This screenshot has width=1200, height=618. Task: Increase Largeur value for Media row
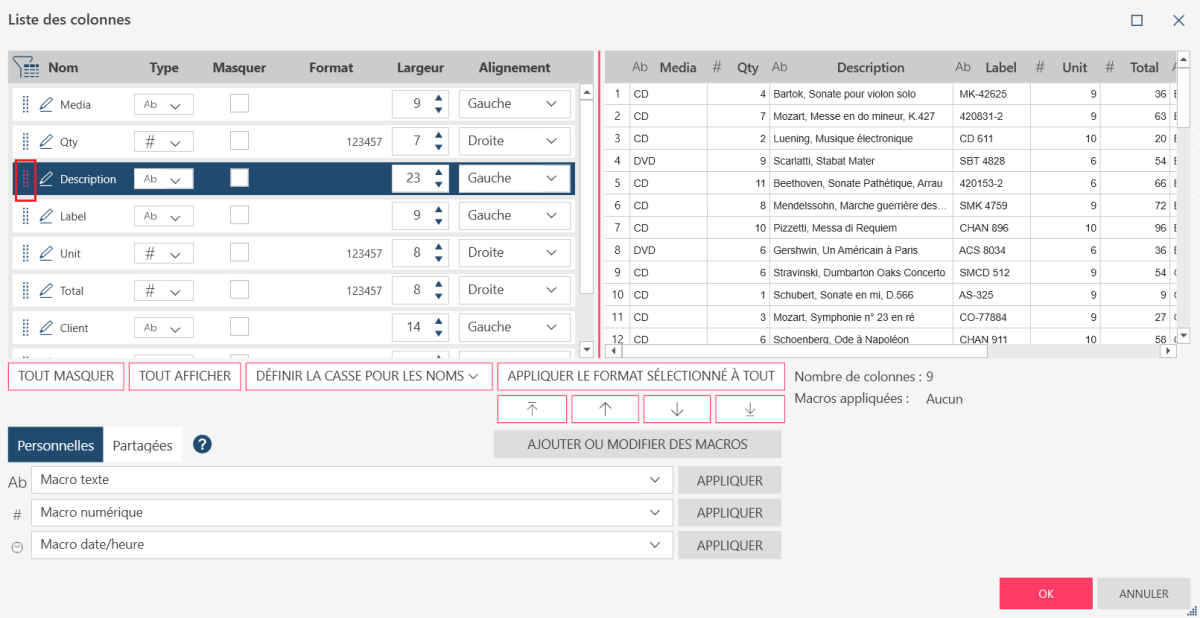[x=439, y=98]
